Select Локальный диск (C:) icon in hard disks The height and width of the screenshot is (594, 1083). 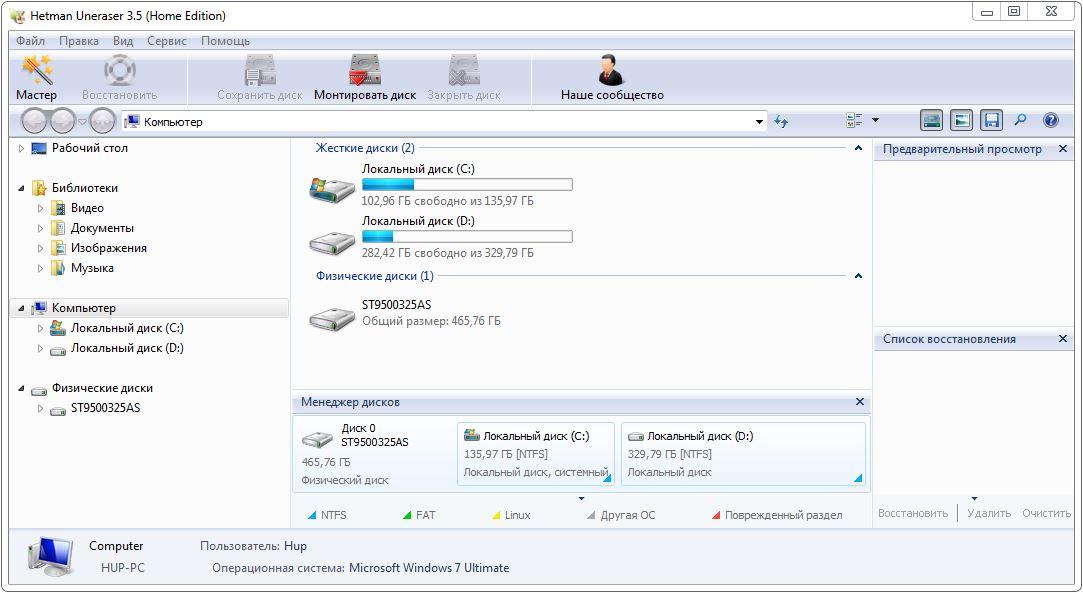click(332, 189)
